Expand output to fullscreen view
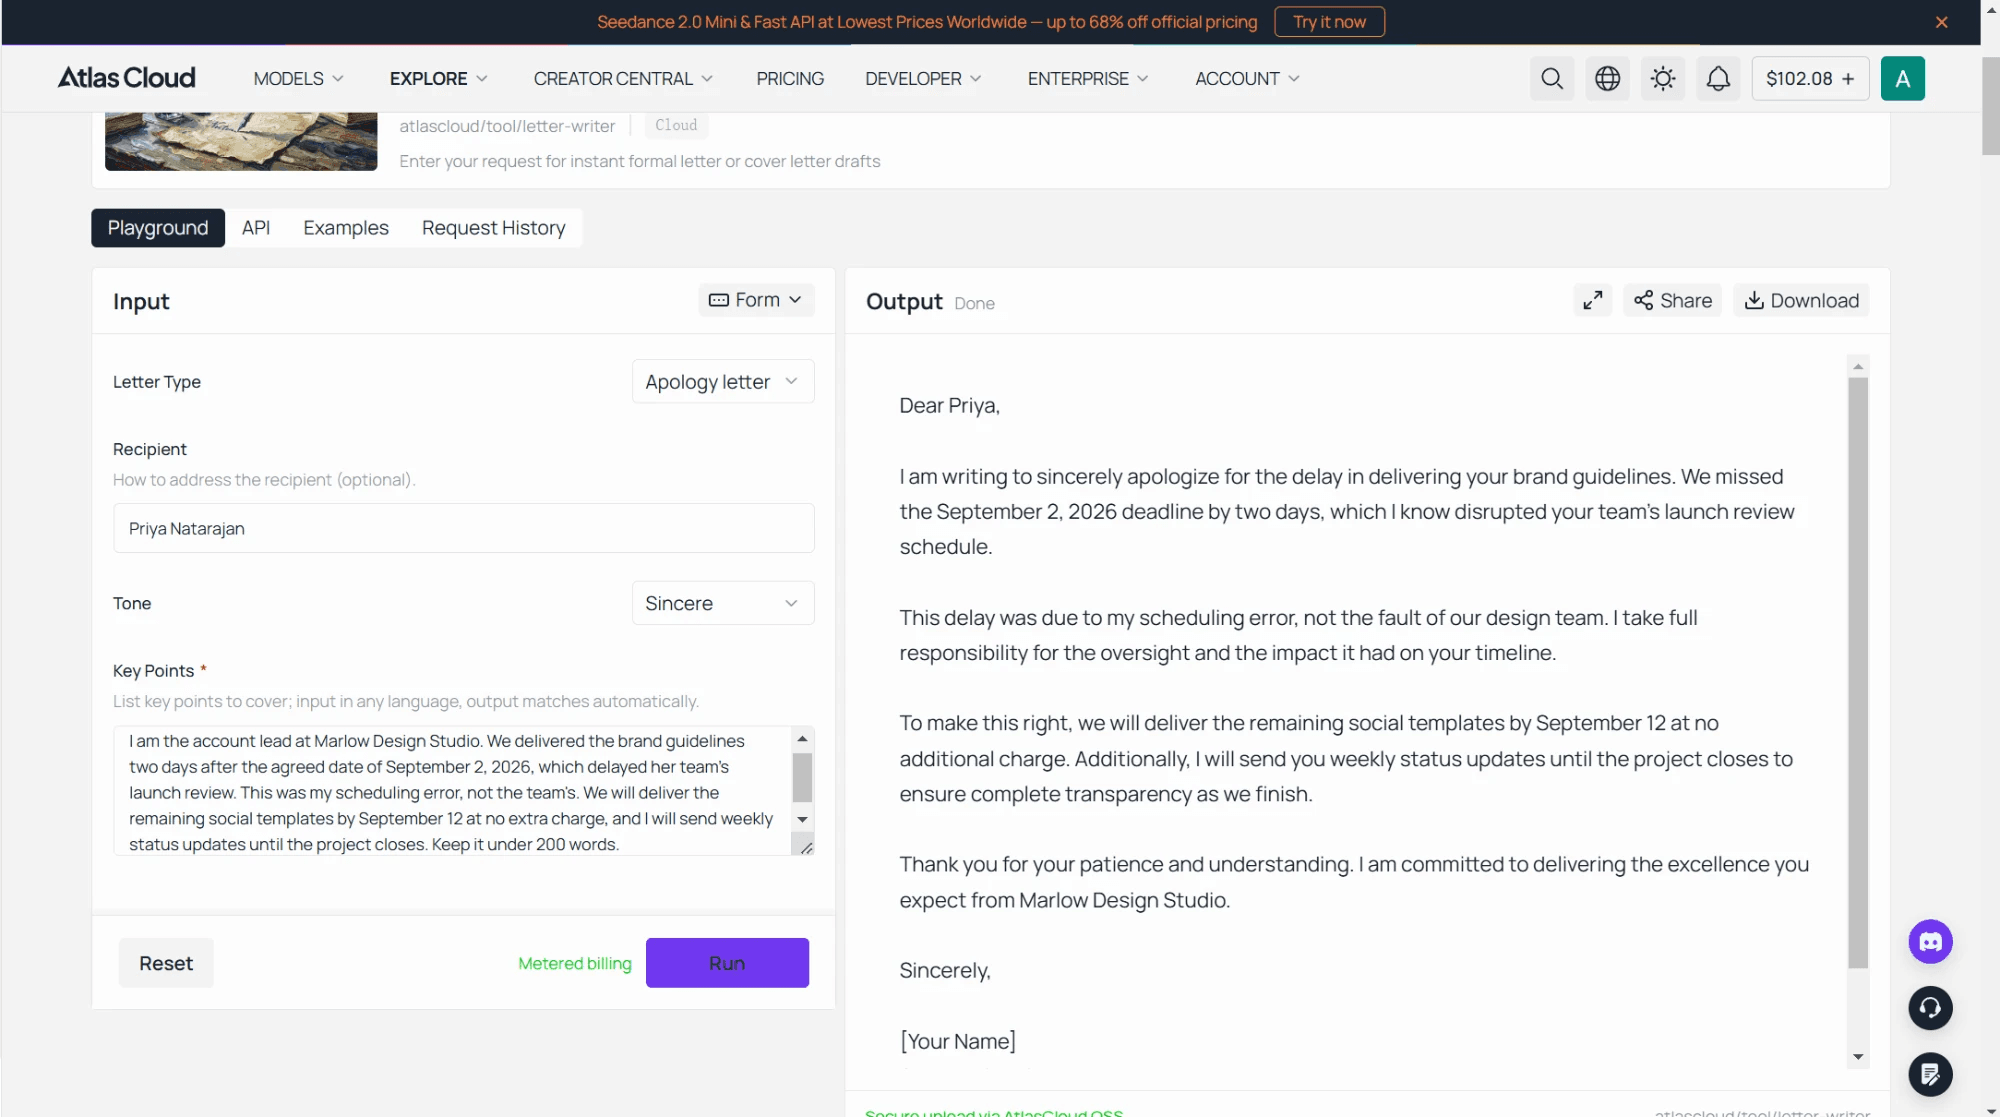 [x=1593, y=301]
